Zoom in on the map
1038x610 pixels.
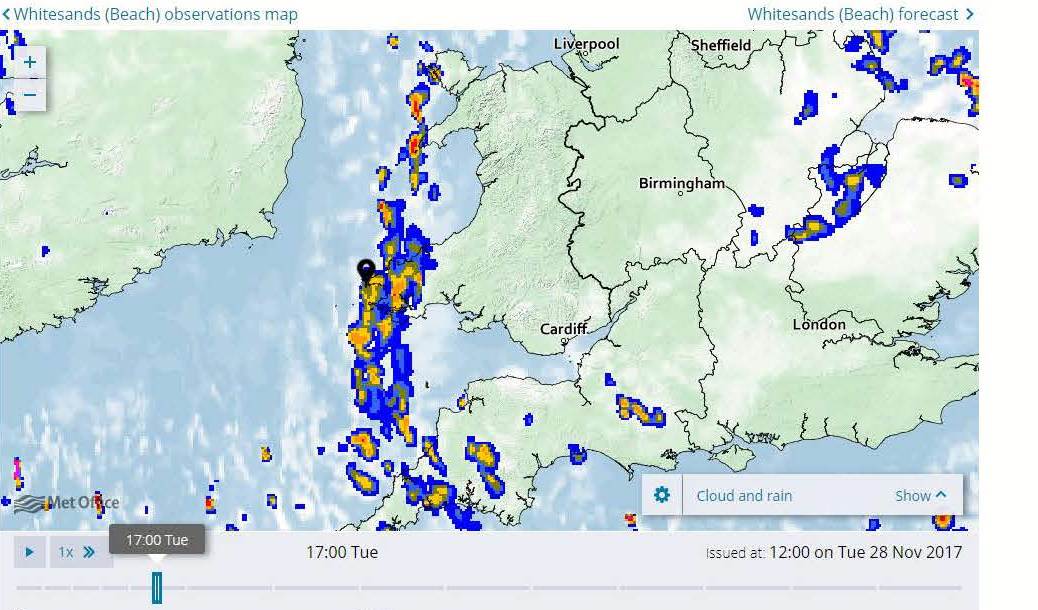pos(30,62)
